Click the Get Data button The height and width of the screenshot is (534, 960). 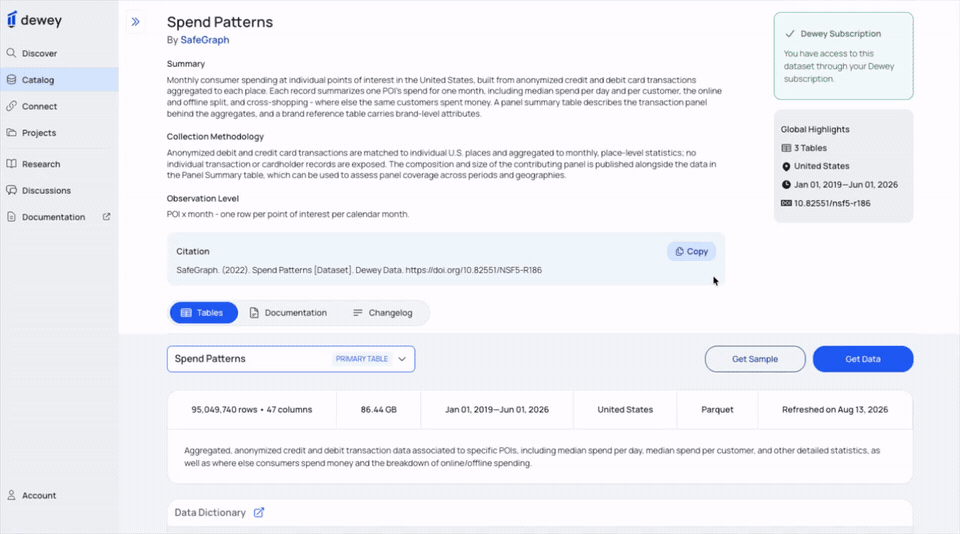click(x=863, y=359)
